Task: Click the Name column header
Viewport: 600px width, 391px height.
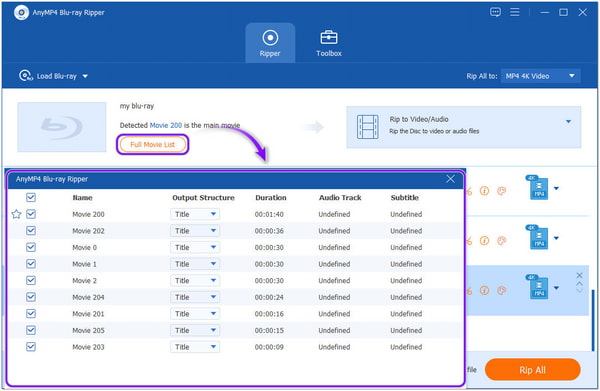Action: click(82, 197)
